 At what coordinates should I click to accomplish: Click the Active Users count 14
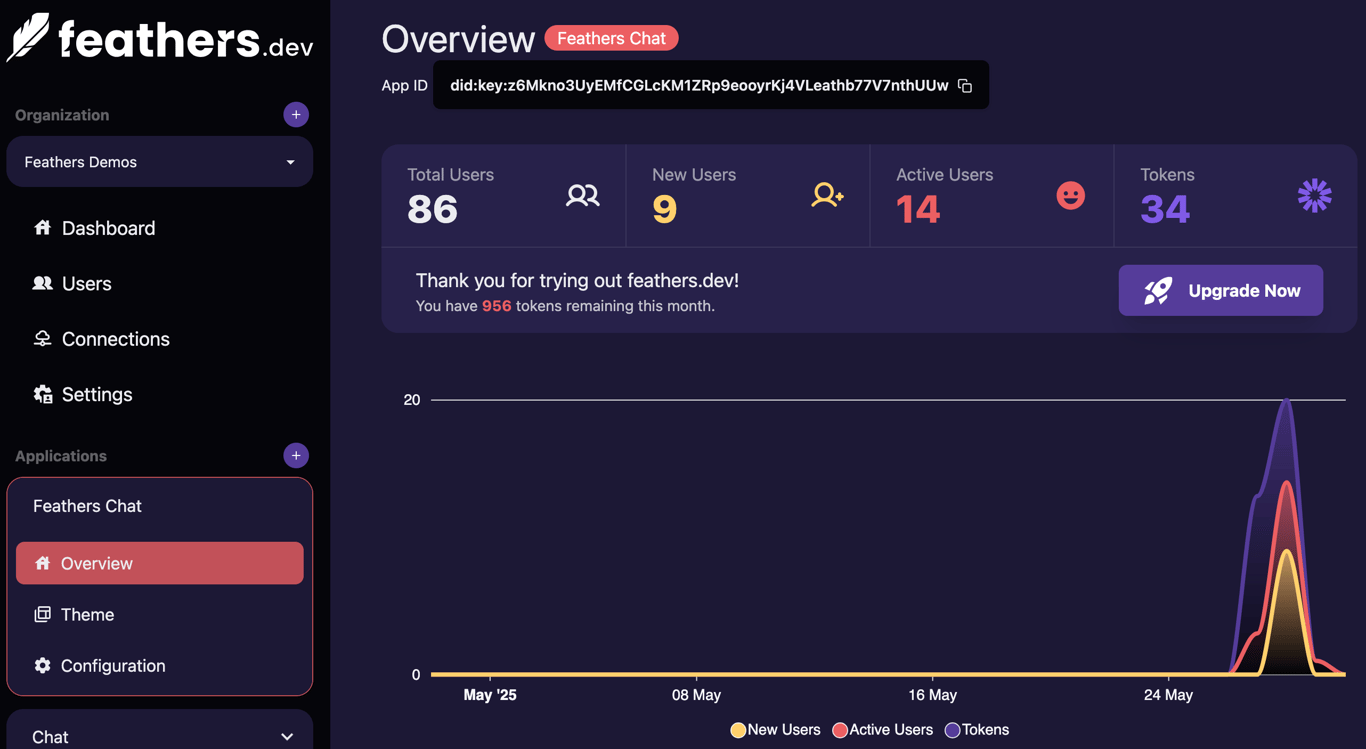point(918,209)
